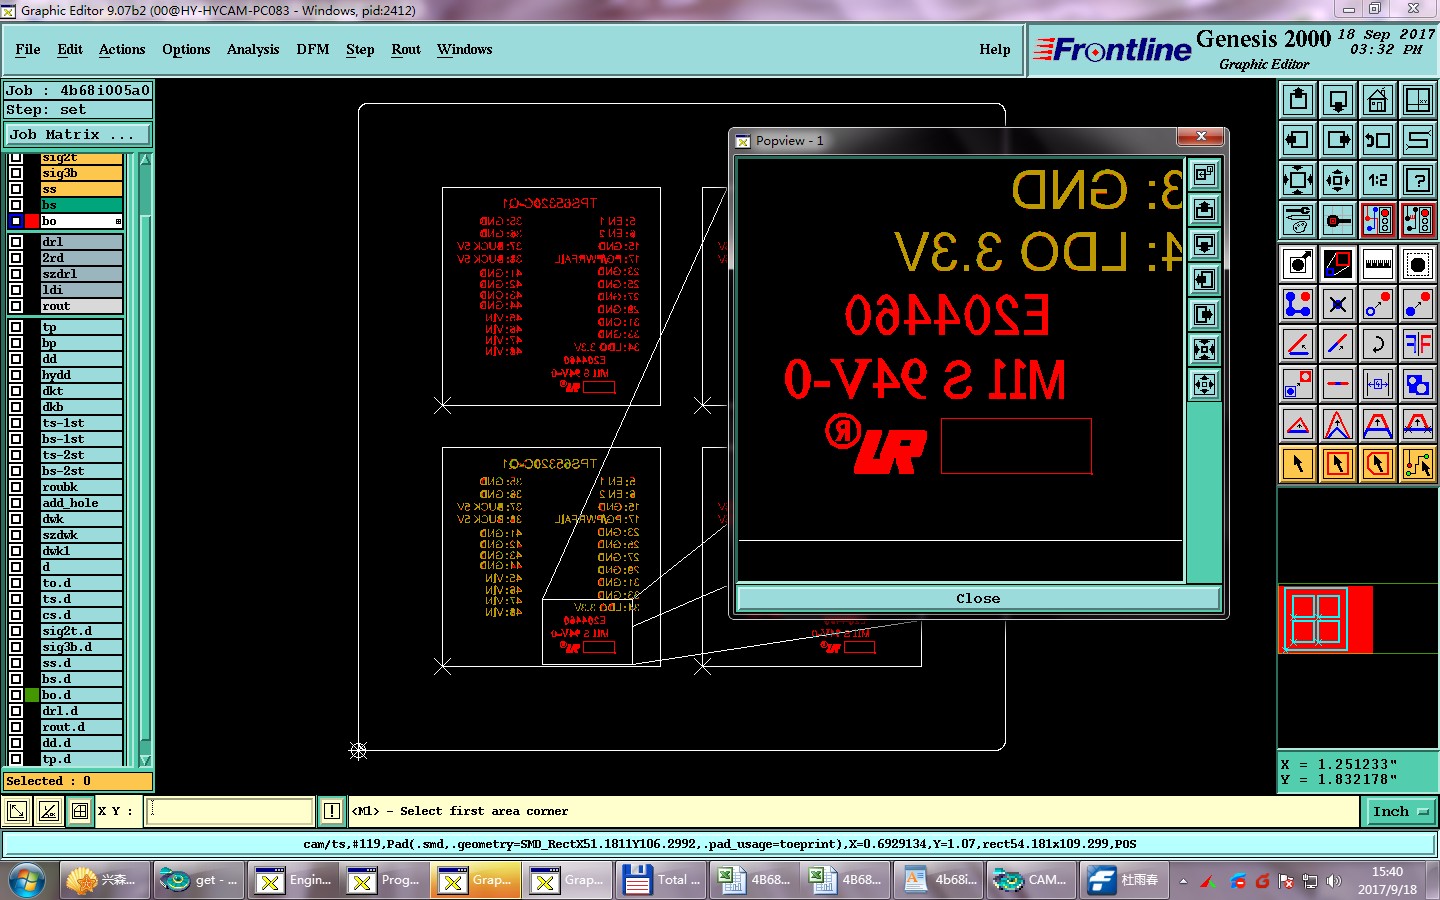Open the CAM taskbar item
The height and width of the screenshot is (900, 1440).
pyautogui.click(x=1031, y=880)
